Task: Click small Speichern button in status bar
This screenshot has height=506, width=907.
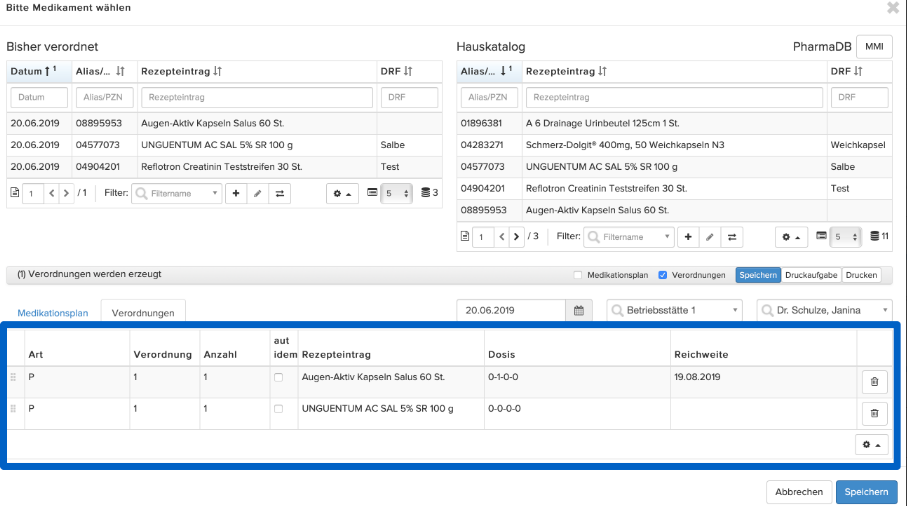Action: click(x=758, y=275)
